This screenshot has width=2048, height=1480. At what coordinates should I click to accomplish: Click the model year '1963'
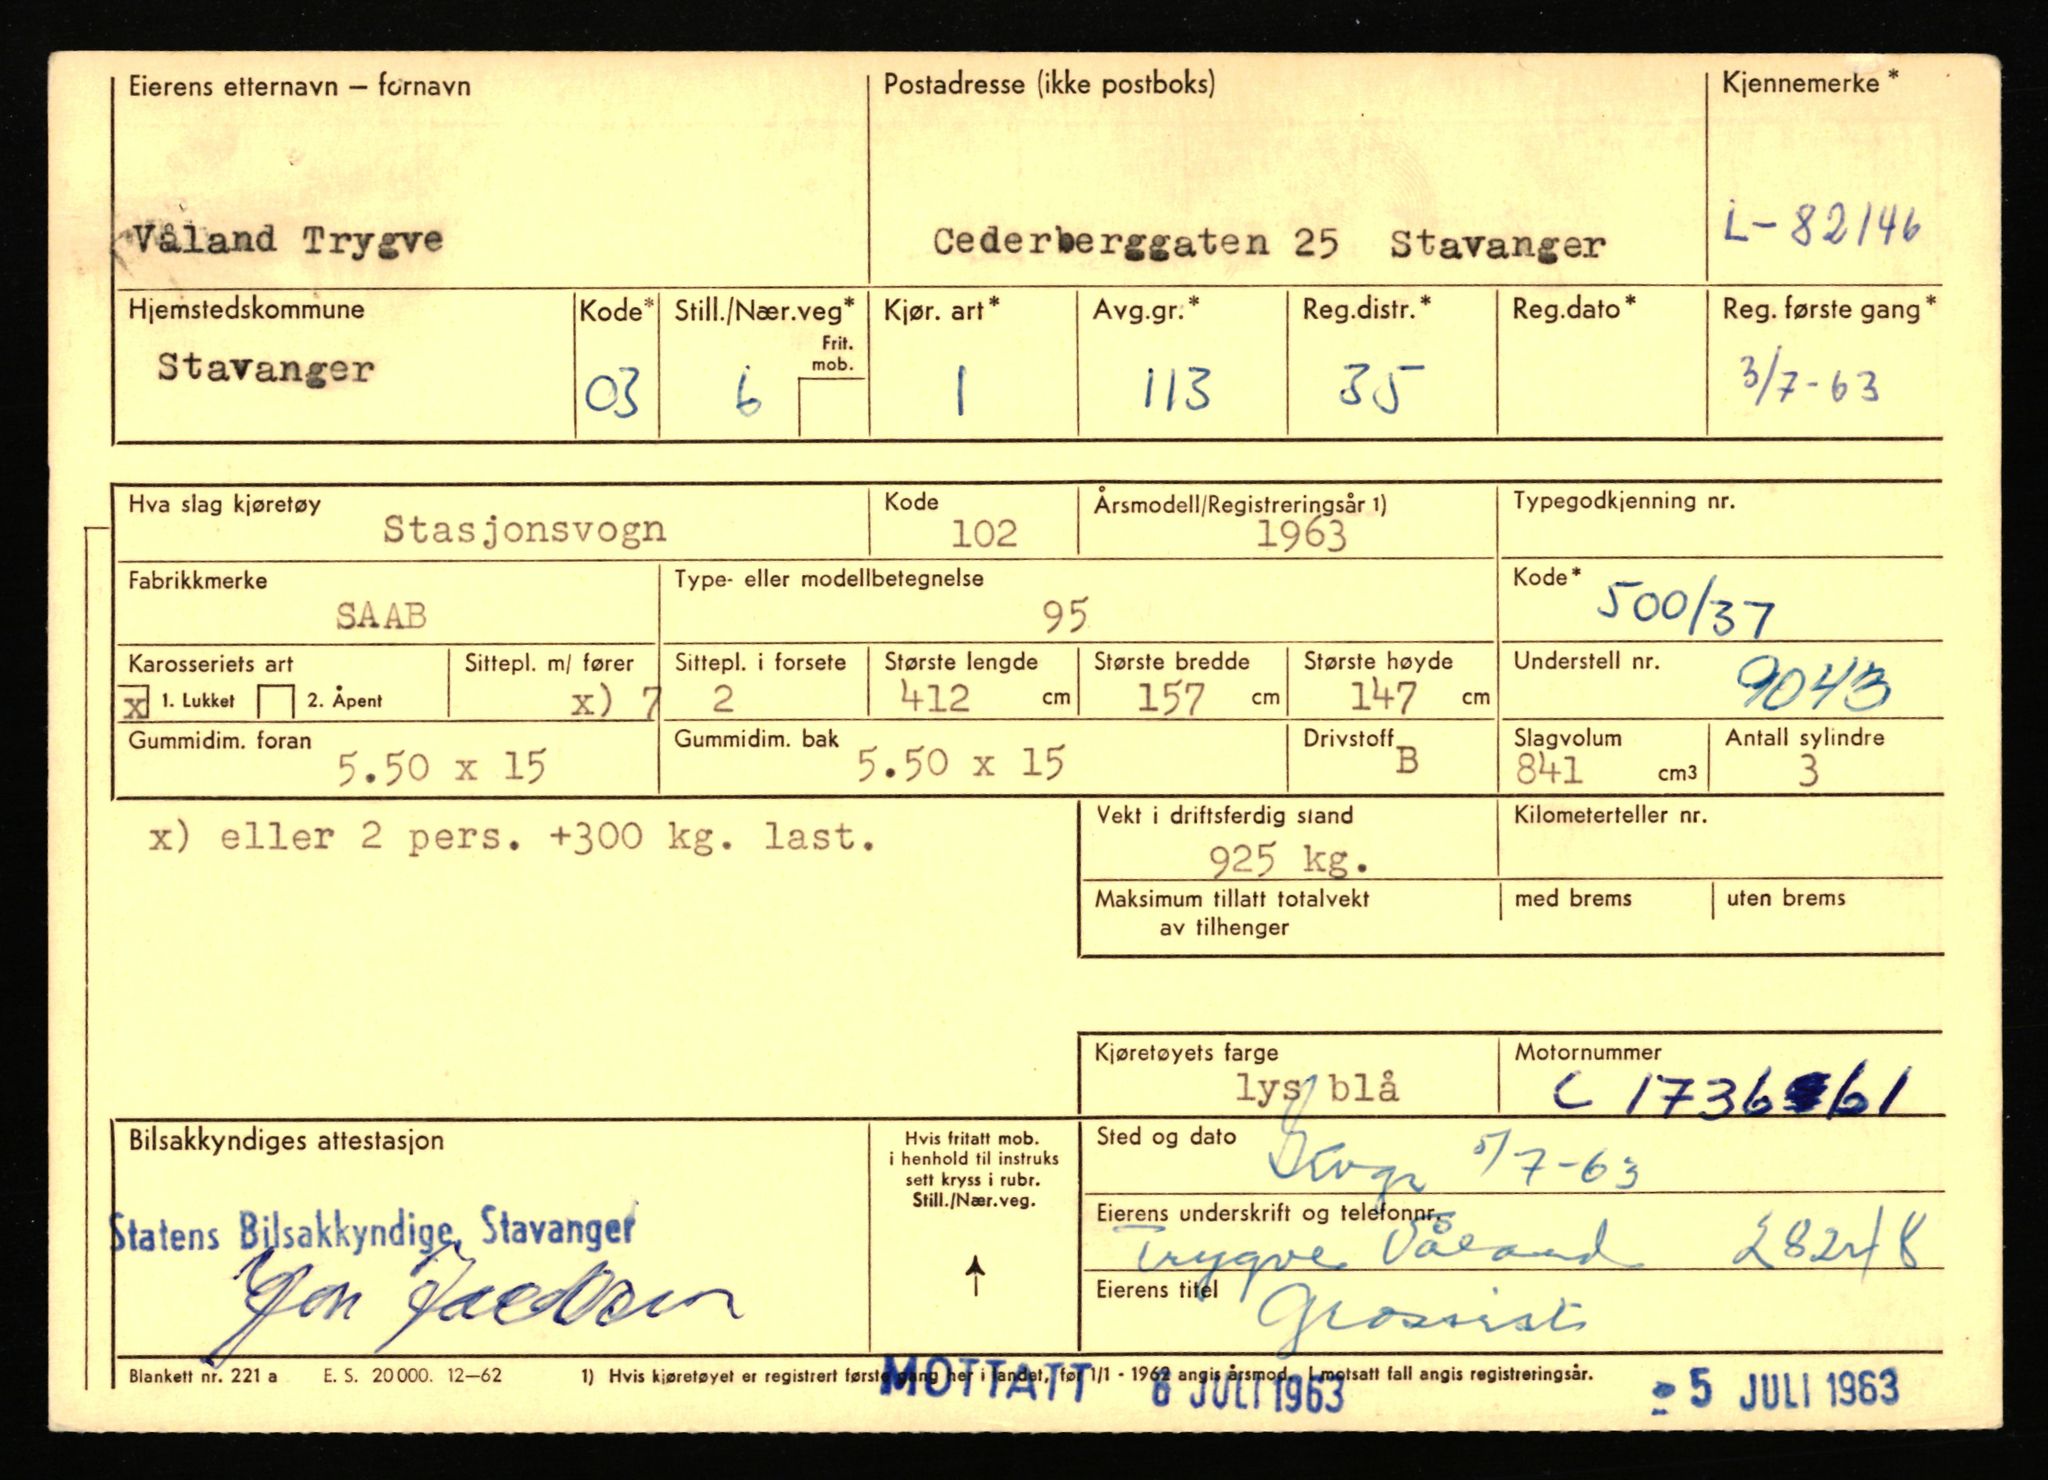pyautogui.click(x=1301, y=535)
